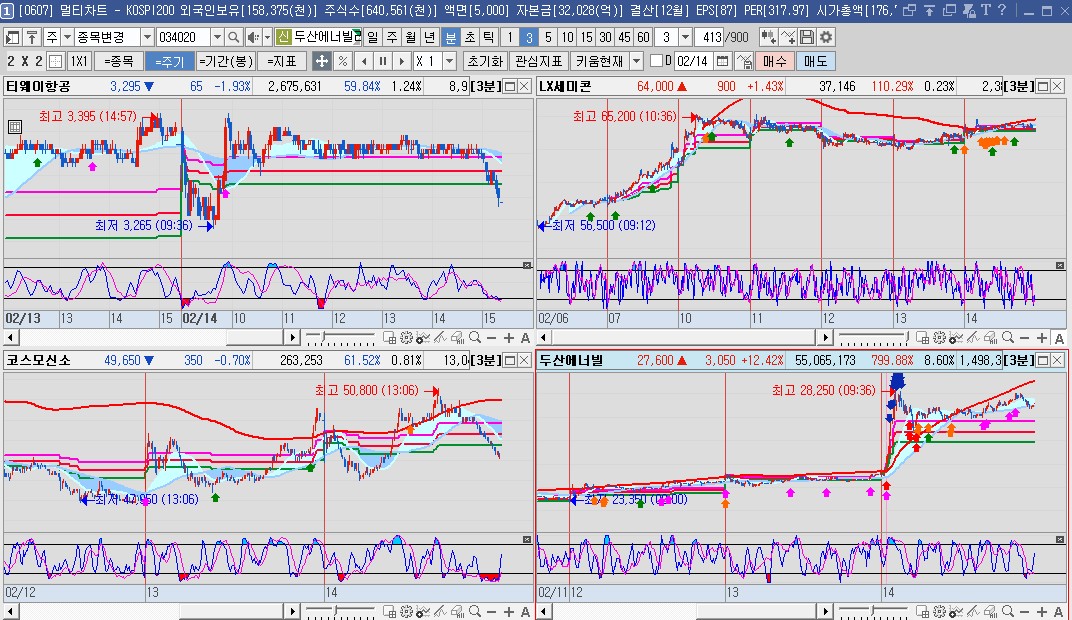Select the 초 seconds period tab
Screen dimensions: 1072x620
(x=470, y=37)
